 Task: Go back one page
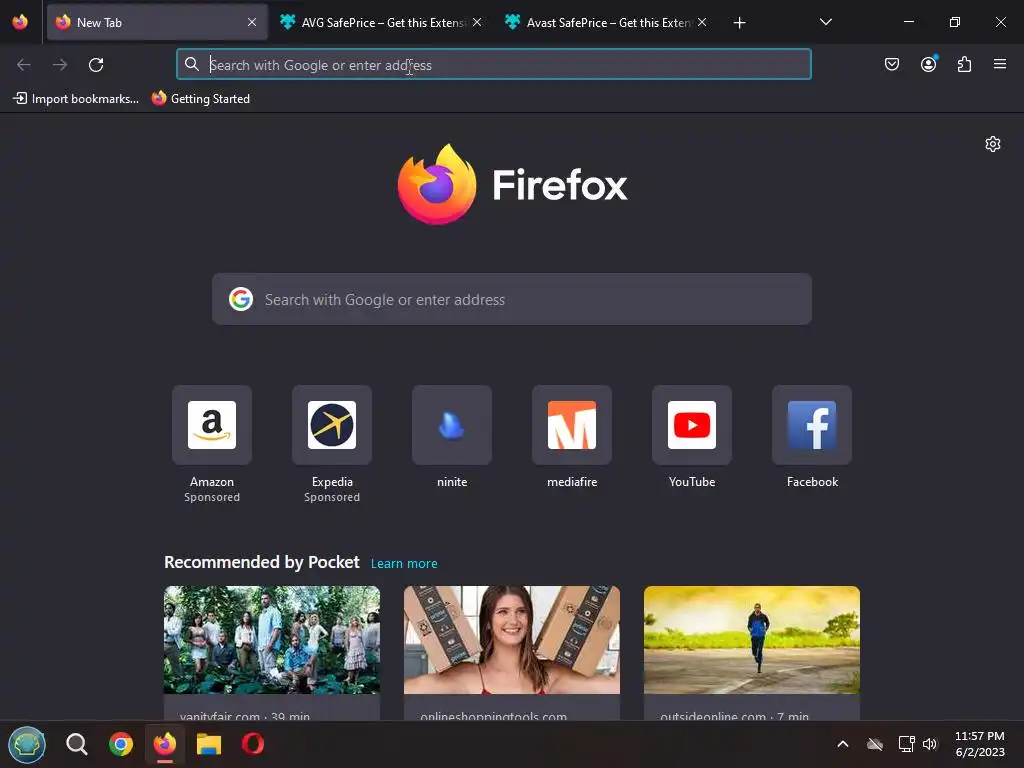24,64
